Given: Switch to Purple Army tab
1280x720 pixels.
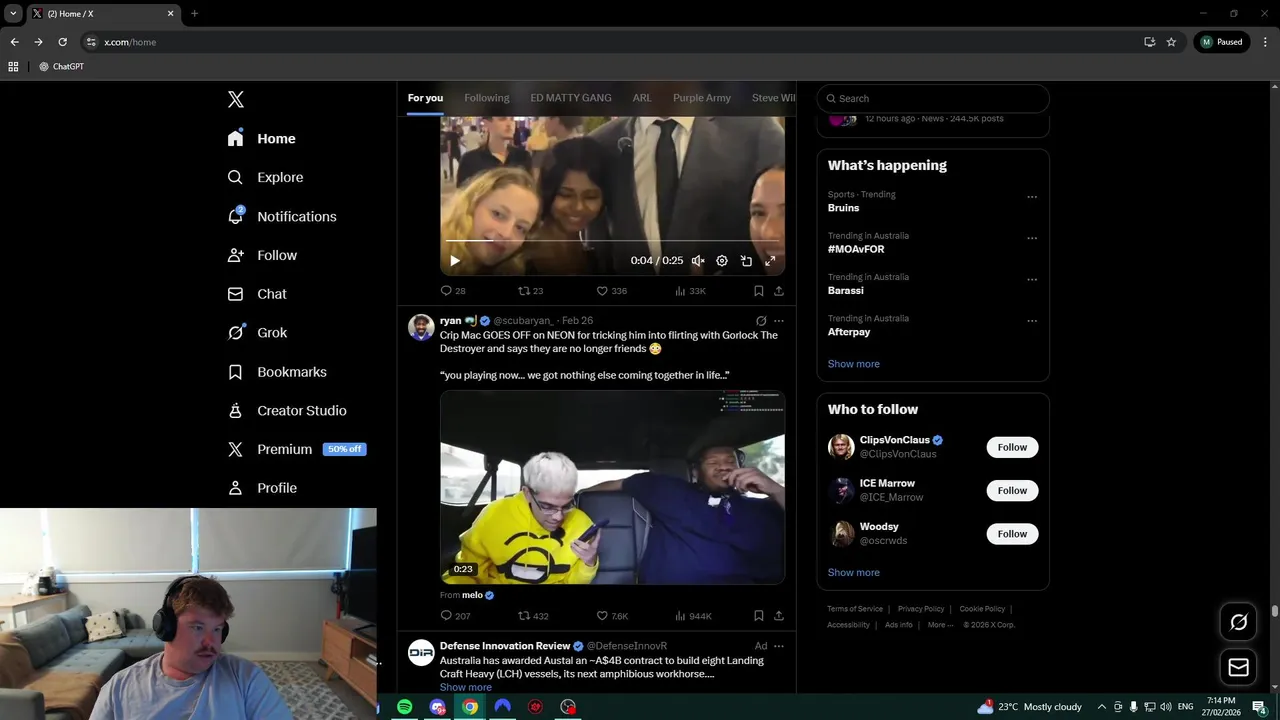Looking at the screenshot, I should pos(702,98).
